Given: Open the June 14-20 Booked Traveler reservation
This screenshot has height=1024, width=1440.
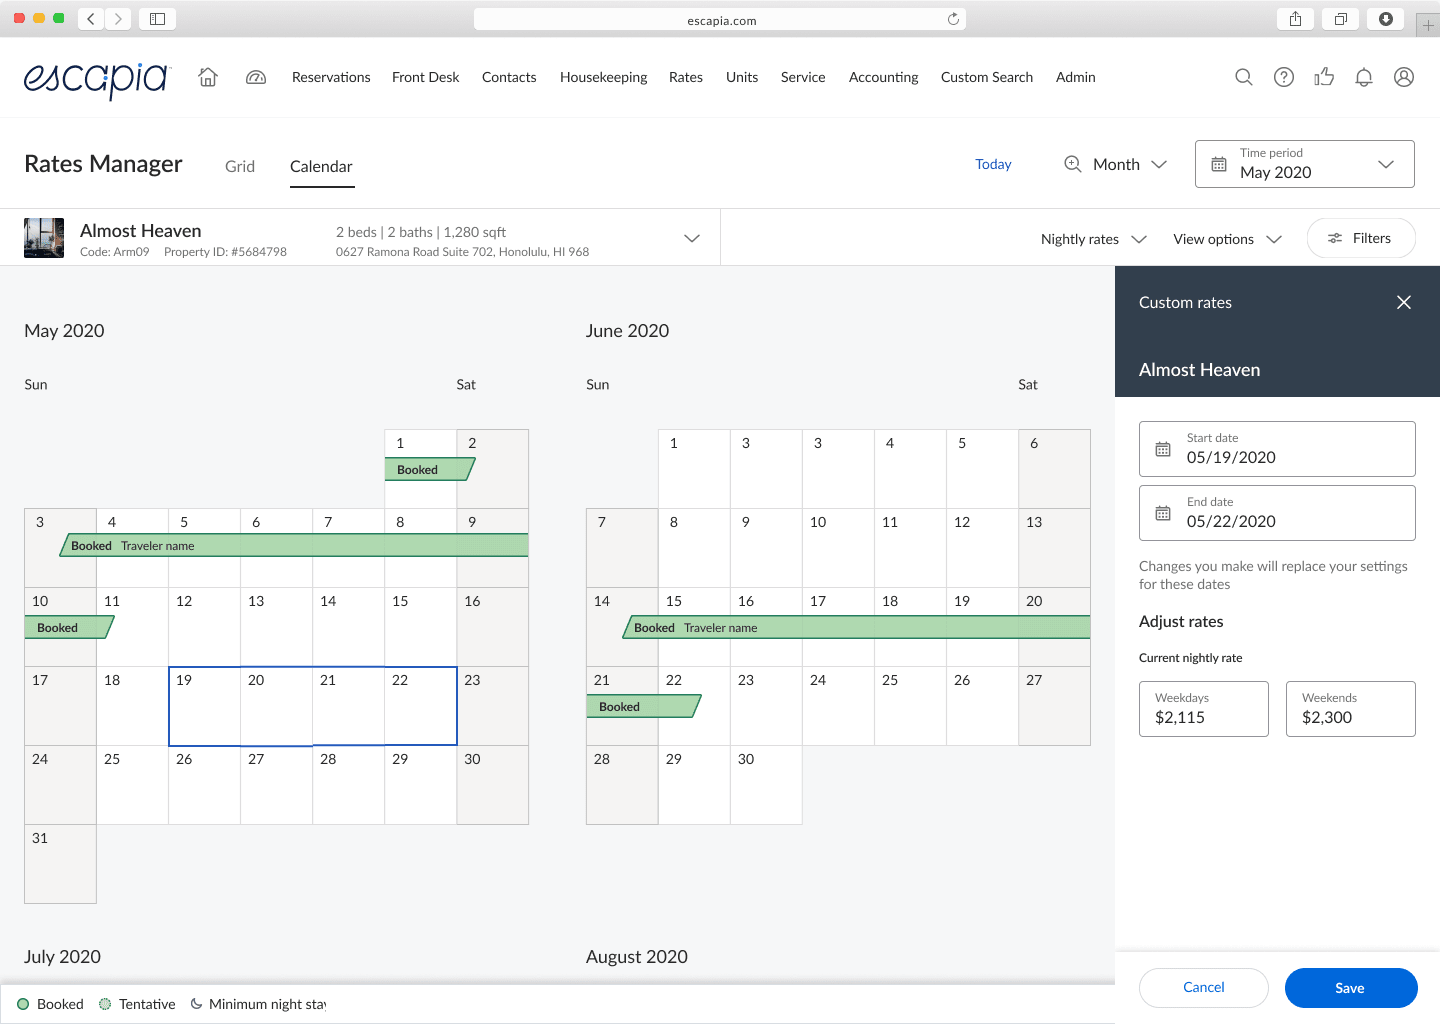Looking at the screenshot, I should click(856, 627).
